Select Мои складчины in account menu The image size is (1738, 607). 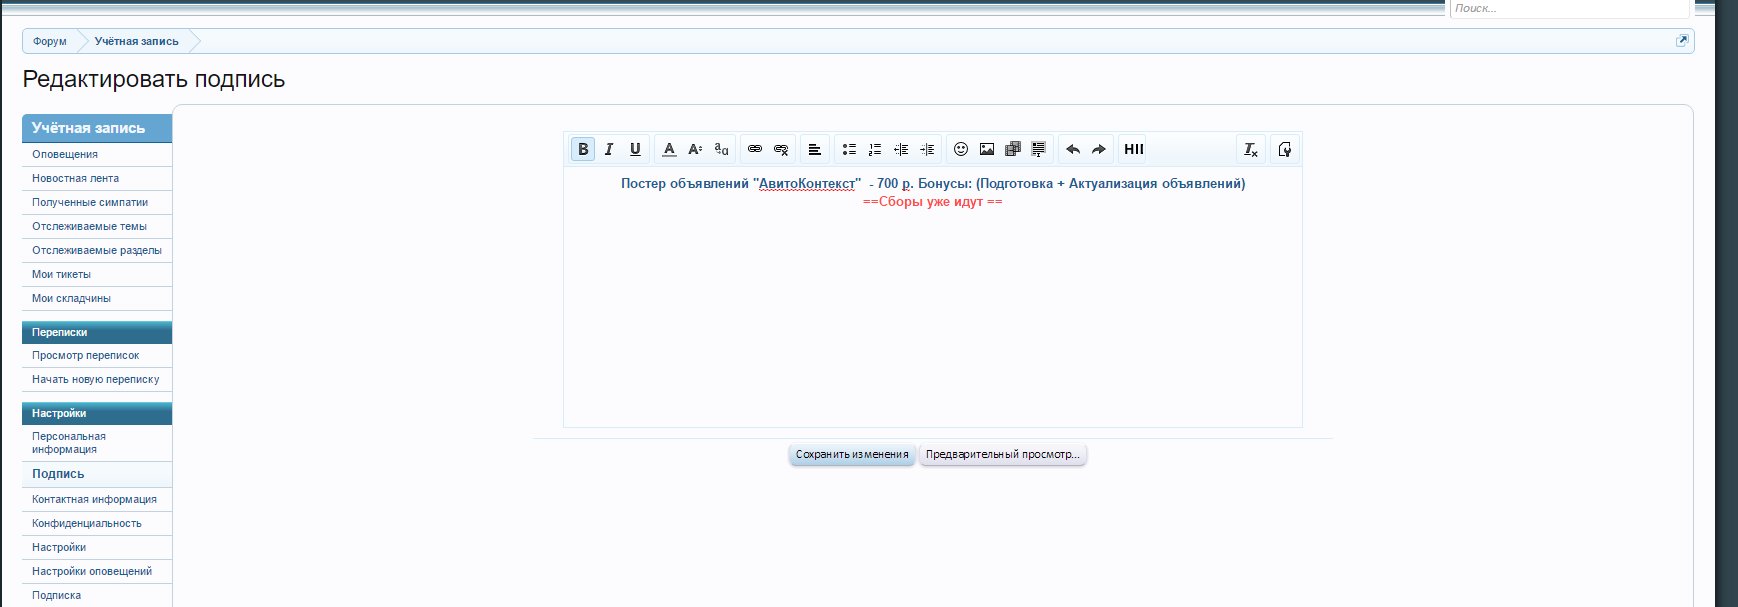pyautogui.click(x=71, y=298)
